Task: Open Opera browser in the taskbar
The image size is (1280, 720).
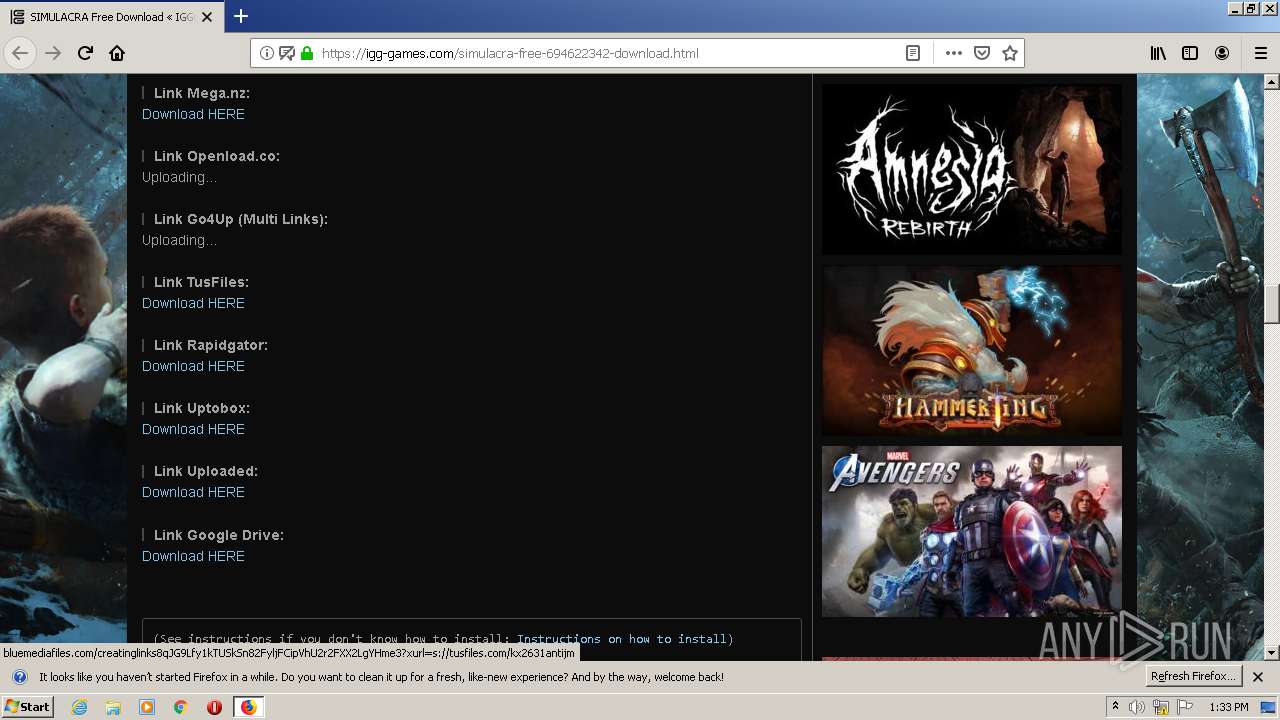Action: [214, 707]
